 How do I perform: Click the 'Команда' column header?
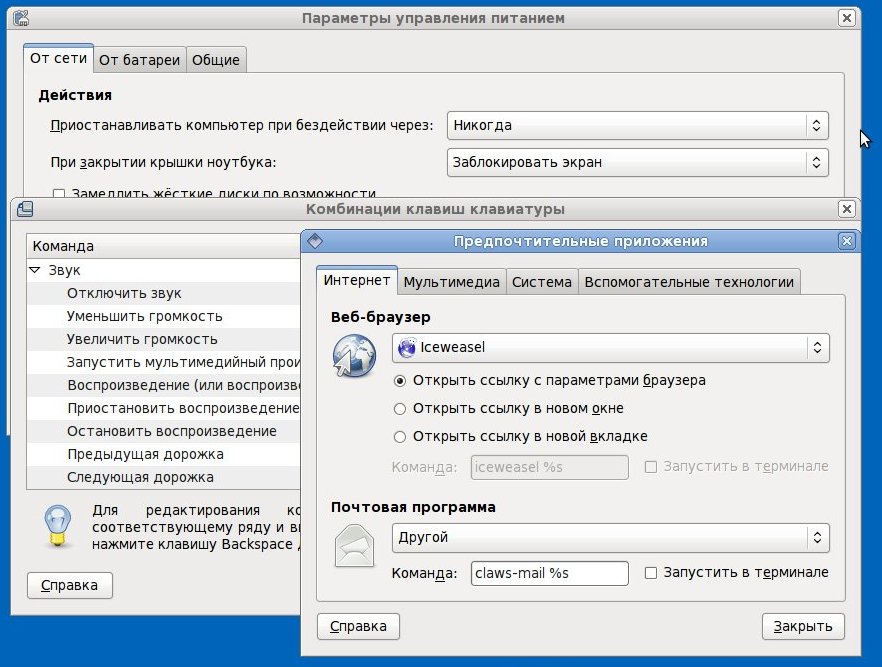pos(164,246)
